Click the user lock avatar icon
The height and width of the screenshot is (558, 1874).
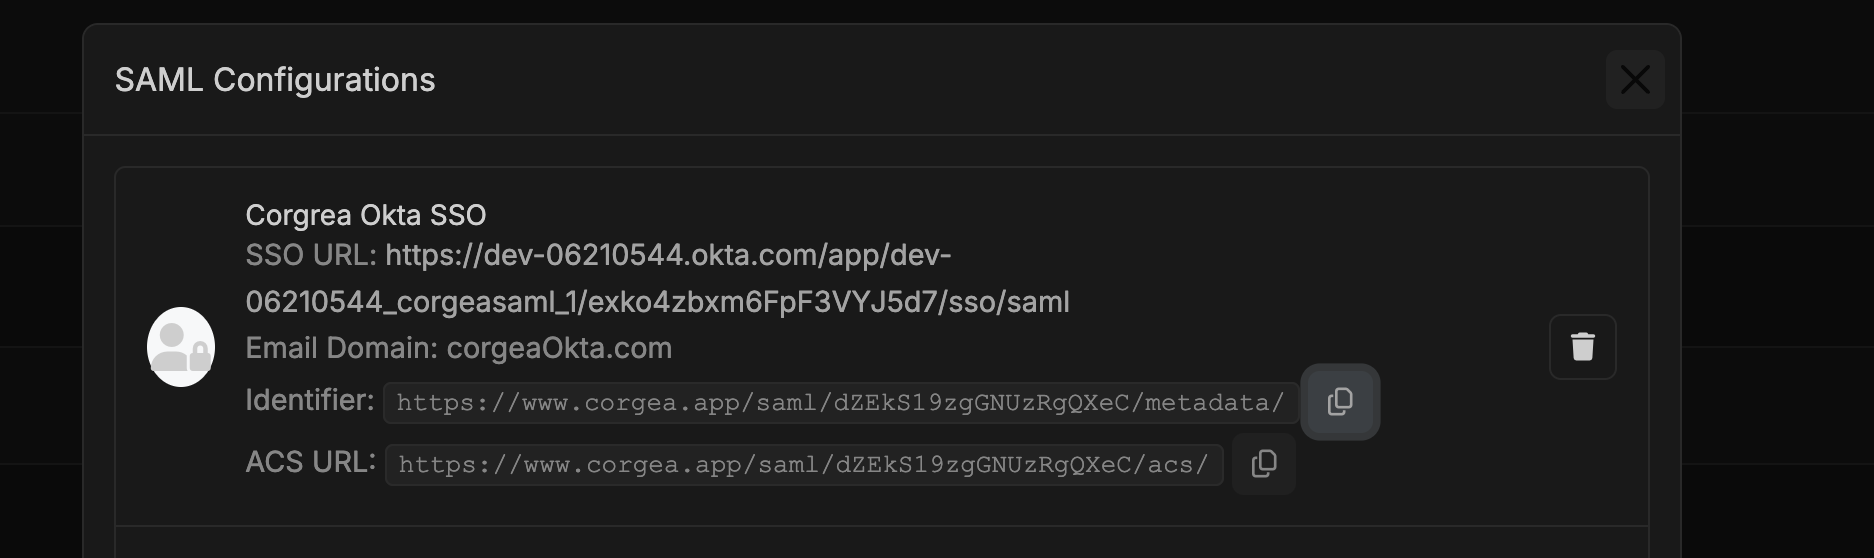click(x=181, y=347)
